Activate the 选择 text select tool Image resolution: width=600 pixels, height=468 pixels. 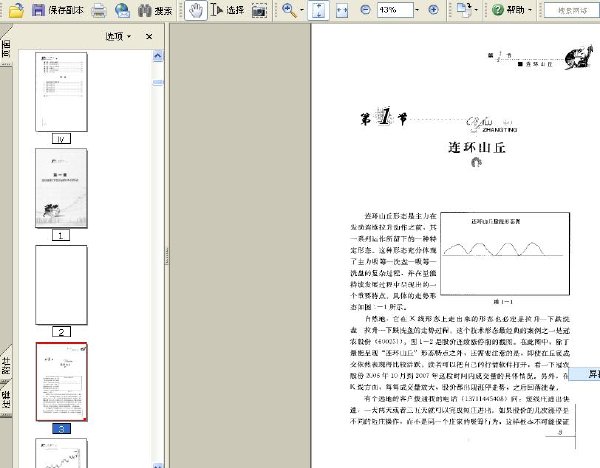[x=227, y=10]
